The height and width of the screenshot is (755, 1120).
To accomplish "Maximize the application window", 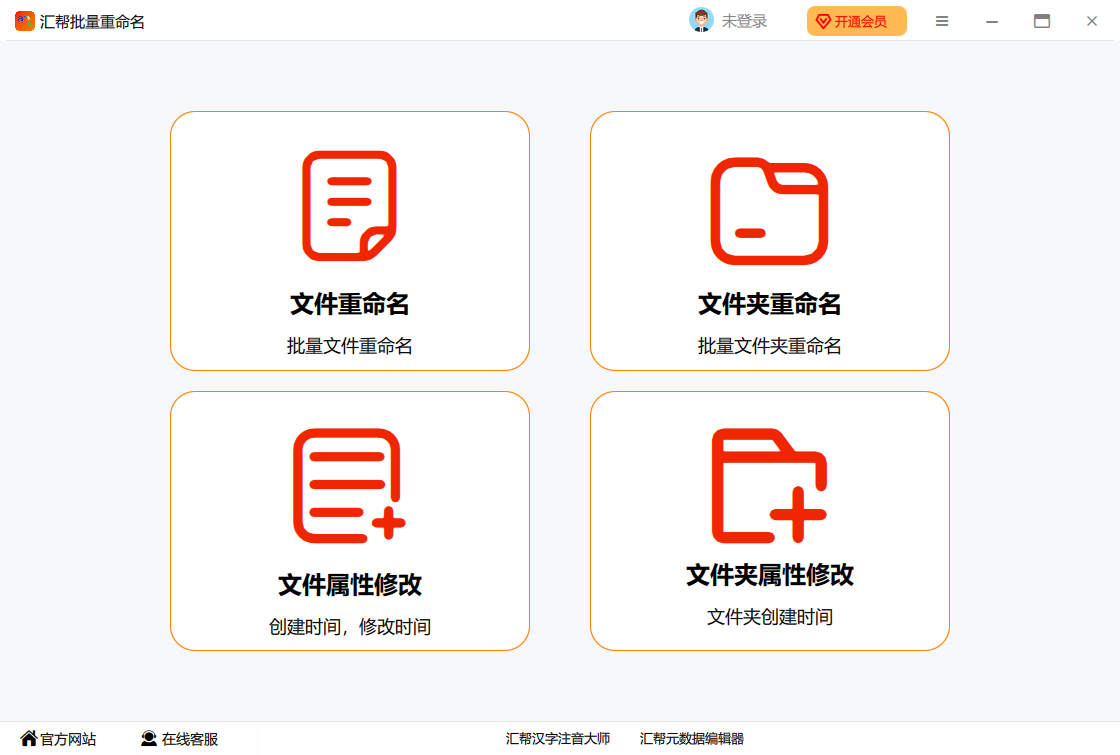I will [x=1042, y=21].
